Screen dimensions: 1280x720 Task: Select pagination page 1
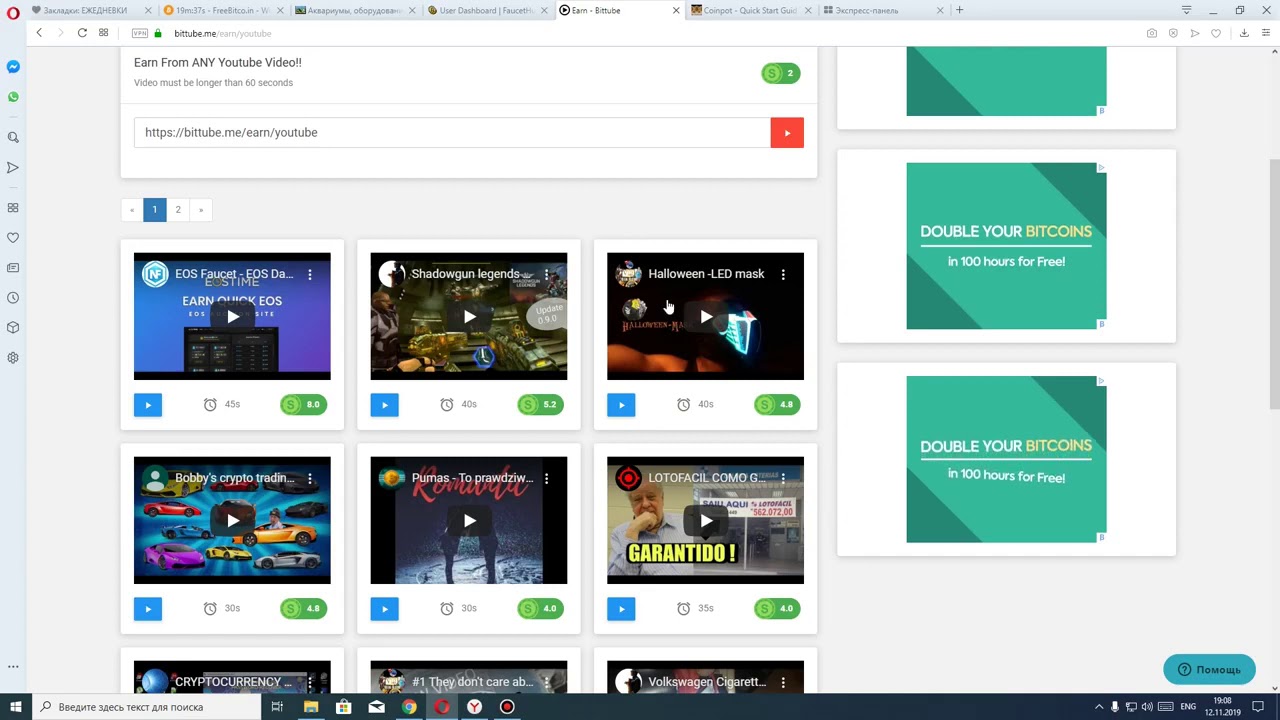coord(155,210)
